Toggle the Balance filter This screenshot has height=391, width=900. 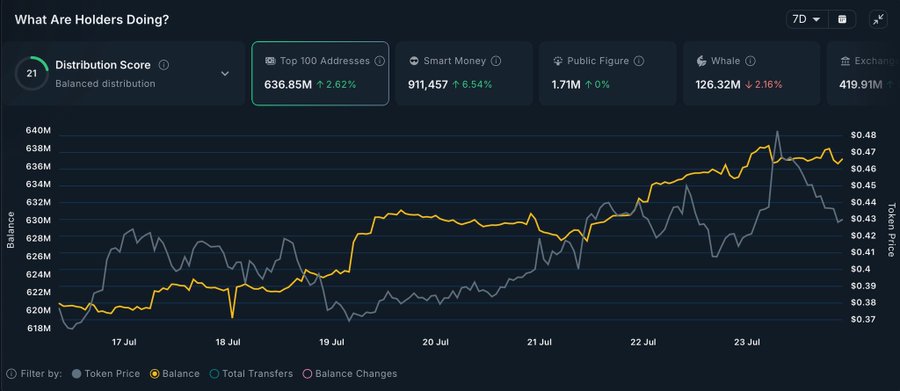pos(174,374)
